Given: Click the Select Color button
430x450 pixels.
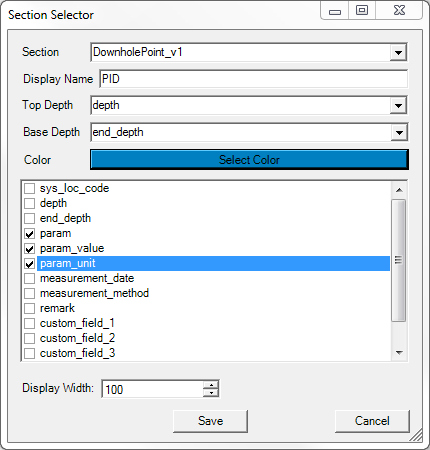Looking at the screenshot, I should [249, 160].
